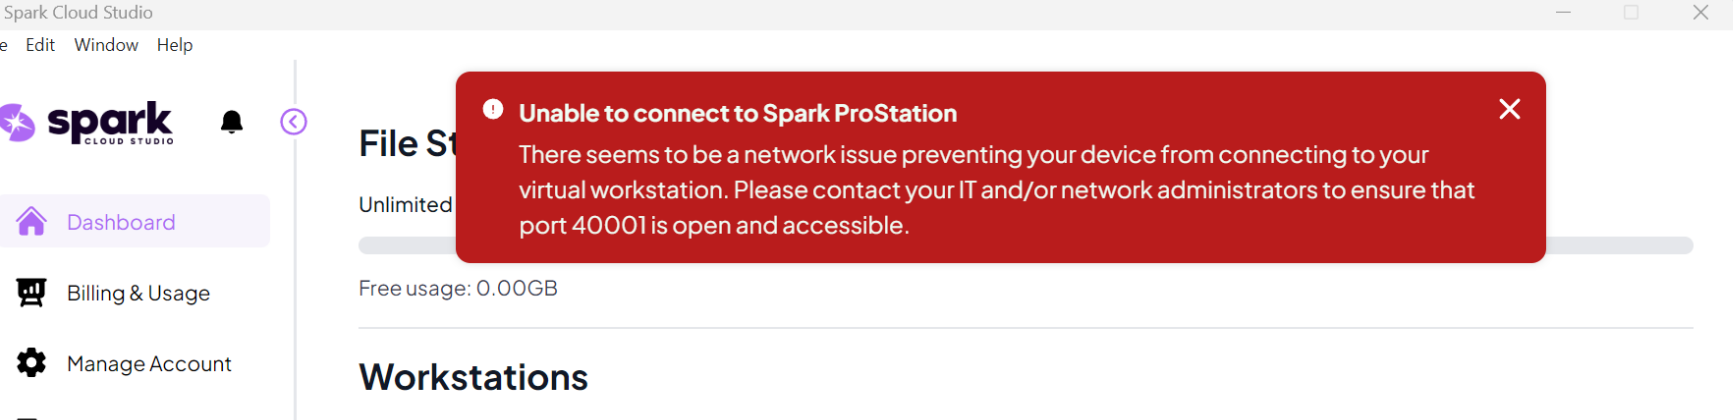The height and width of the screenshot is (420, 1733).
Task: Close the Spark Cloud Studio window
Action: coord(1700,13)
